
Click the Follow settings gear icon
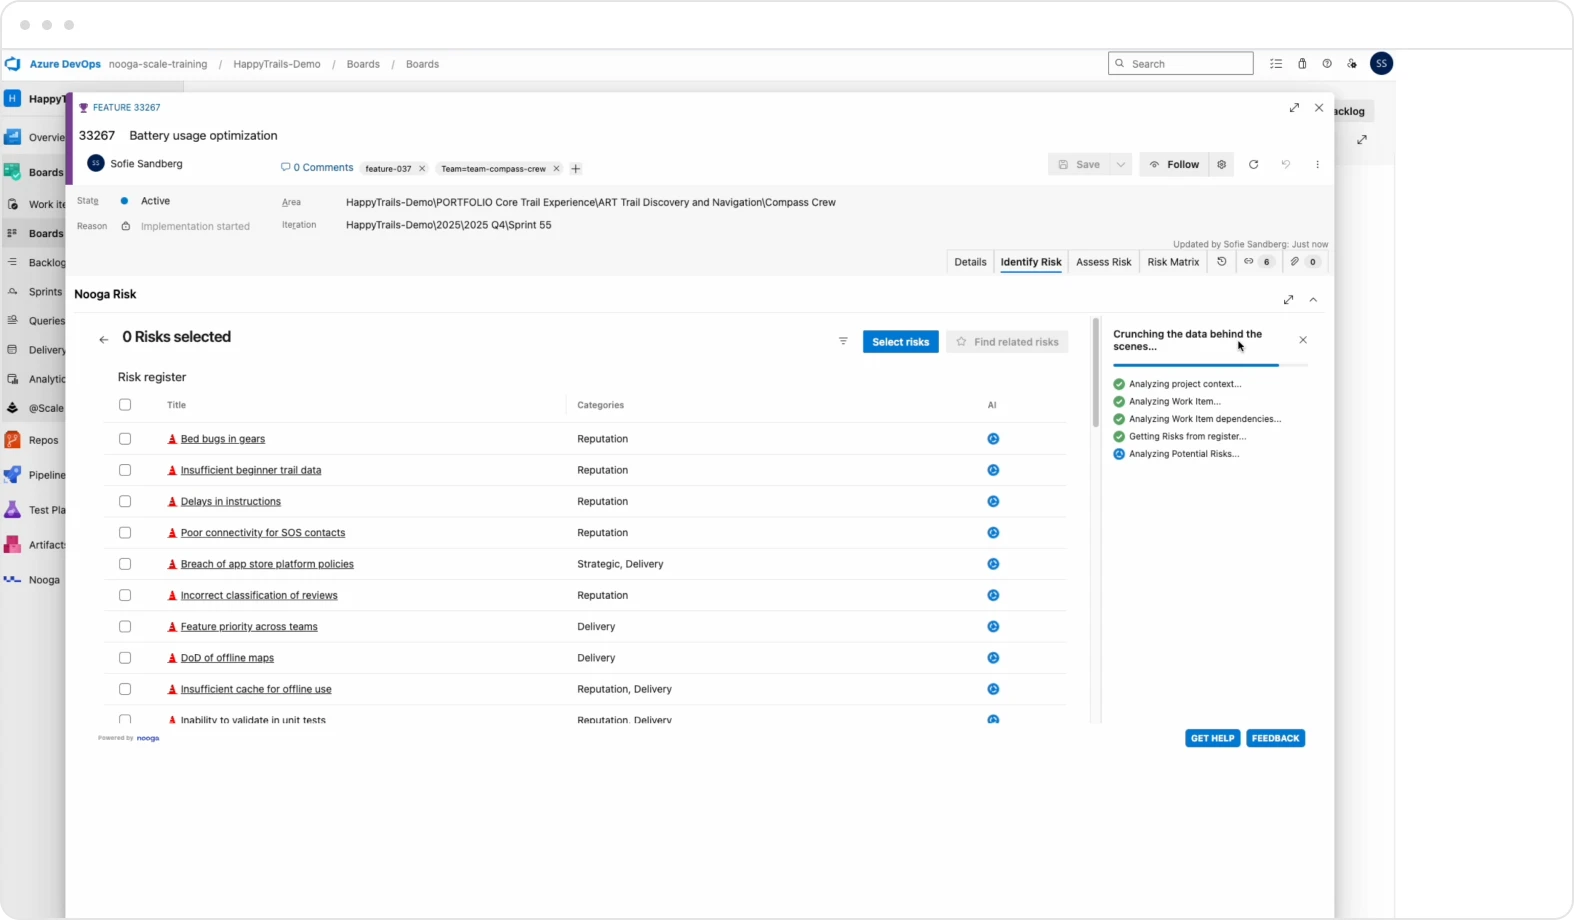pos(1222,165)
